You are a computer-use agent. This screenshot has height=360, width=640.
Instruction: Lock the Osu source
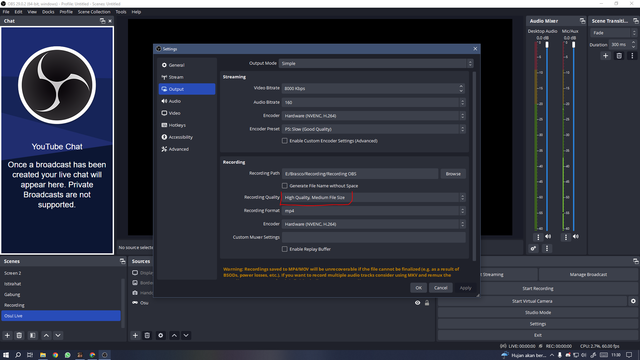[427, 303]
